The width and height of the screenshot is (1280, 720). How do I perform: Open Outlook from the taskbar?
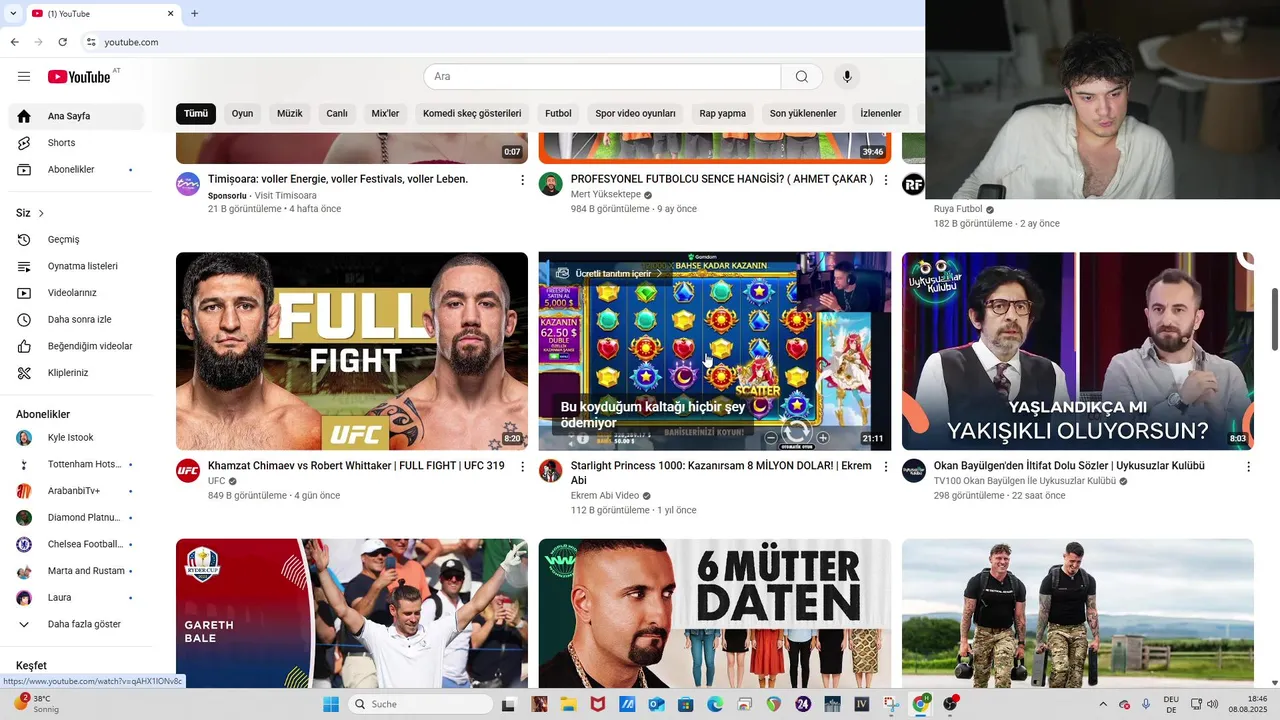(x=656, y=704)
